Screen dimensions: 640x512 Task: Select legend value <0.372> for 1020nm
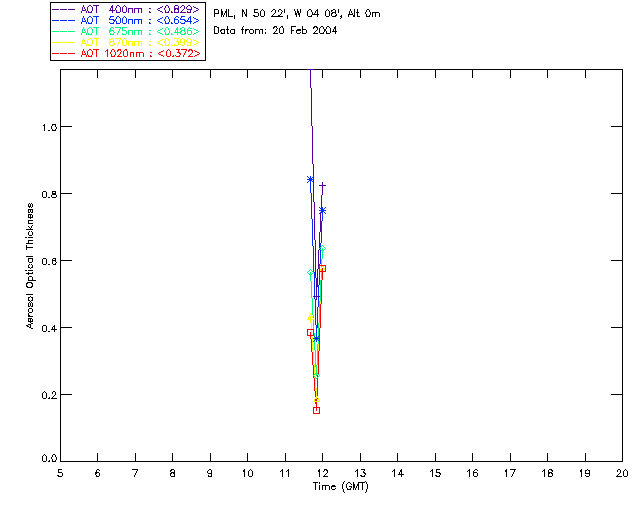(179, 53)
